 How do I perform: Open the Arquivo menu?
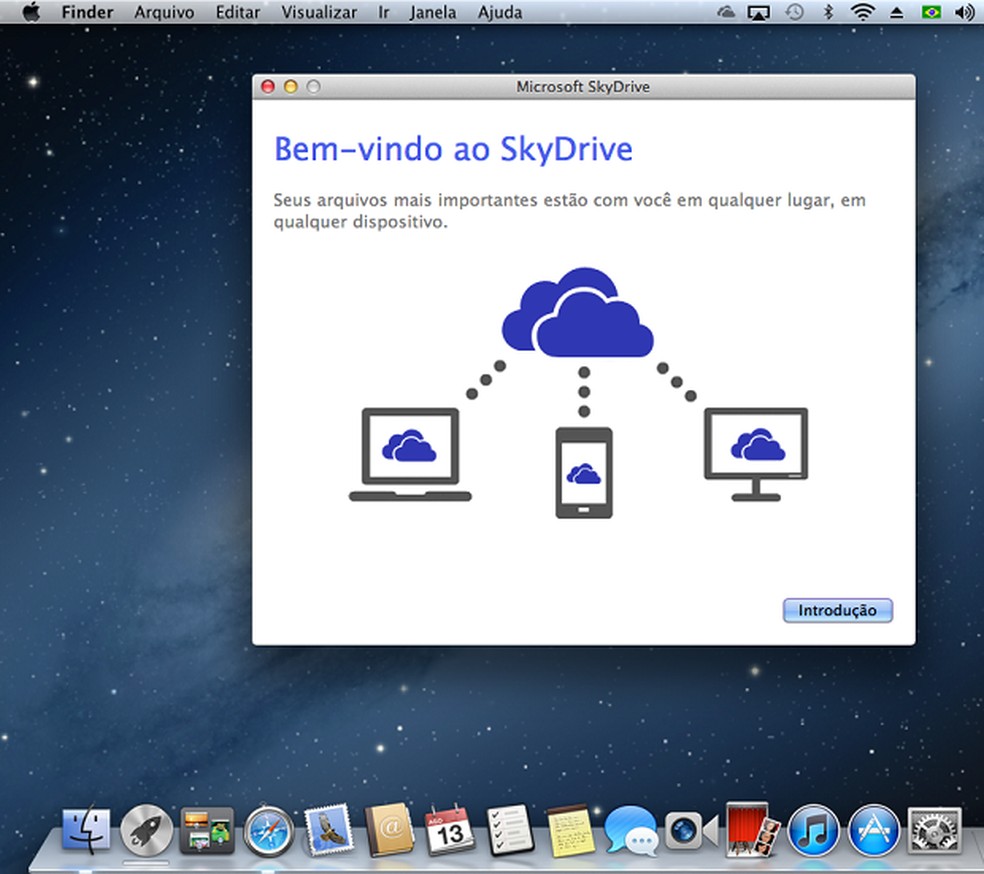pos(164,12)
